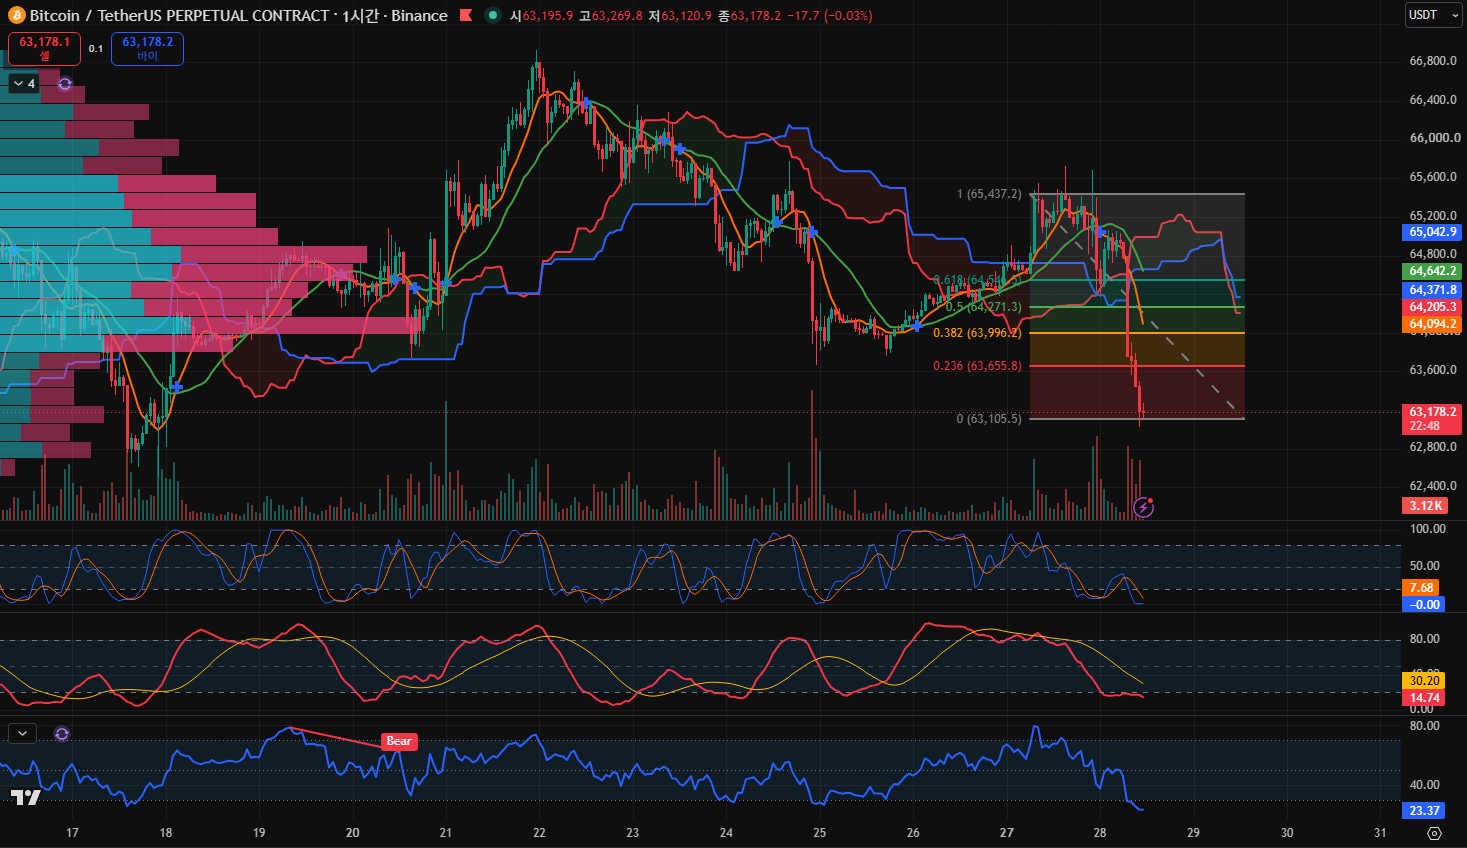
Task: Expand the bottom RSI pane legend chevron
Action: pos(22,734)
